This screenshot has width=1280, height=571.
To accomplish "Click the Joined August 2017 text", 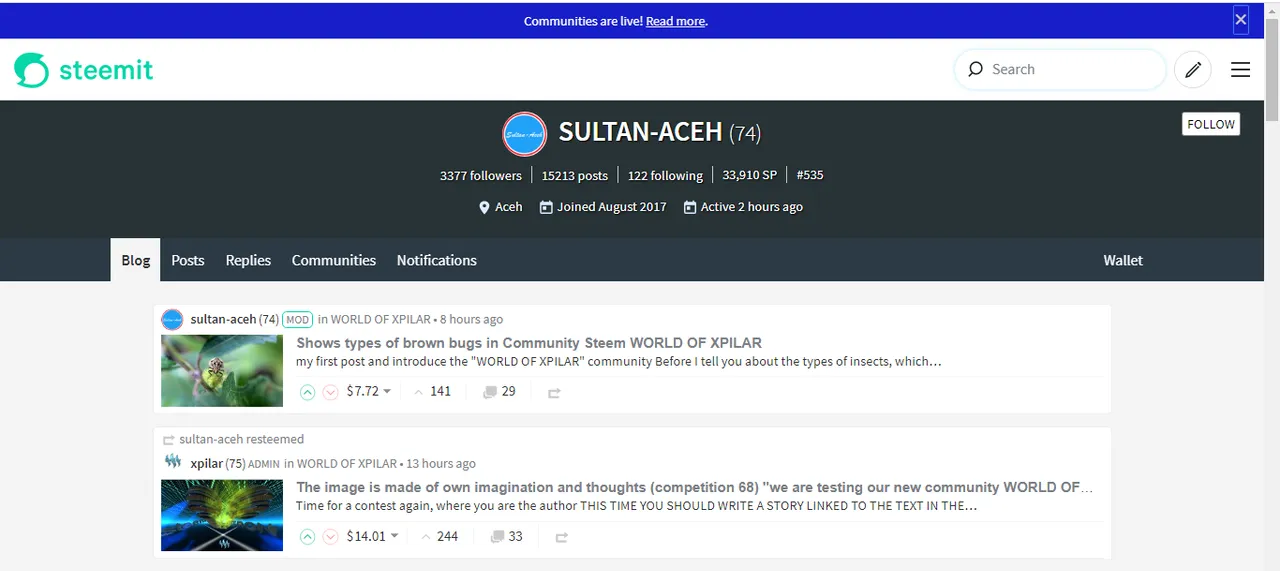I will coord(612,207).
